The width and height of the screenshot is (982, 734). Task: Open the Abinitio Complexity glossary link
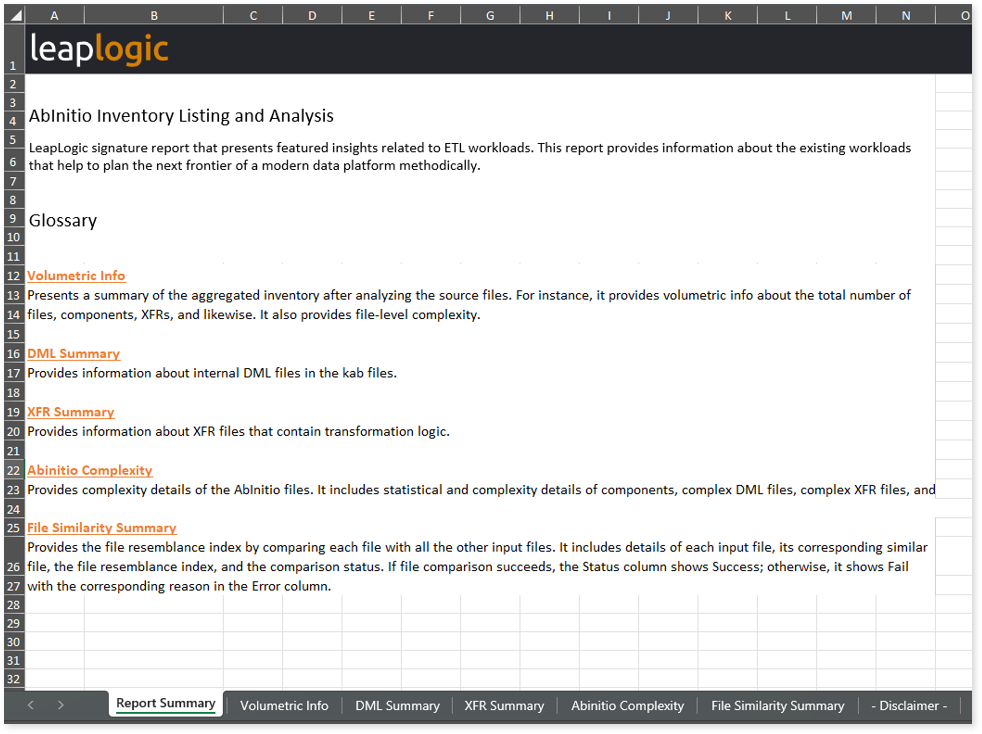89,470
